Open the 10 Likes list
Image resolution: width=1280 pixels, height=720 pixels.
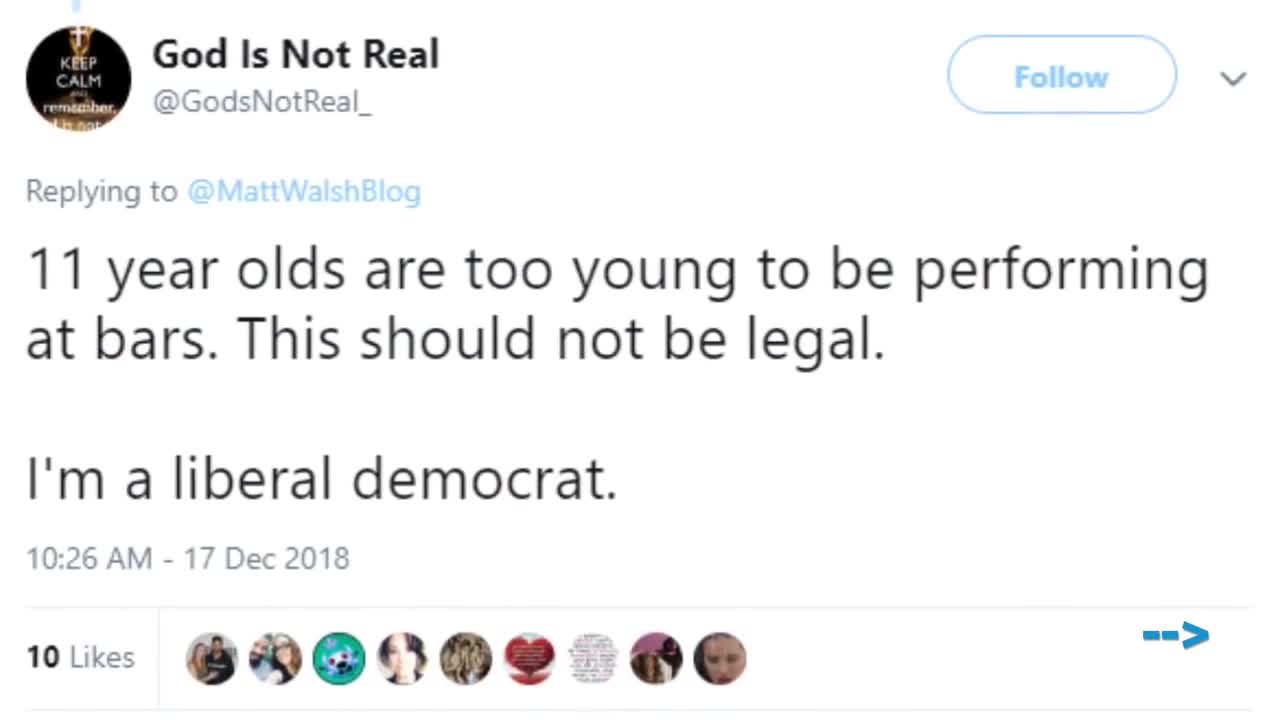[x=80, y=657]
